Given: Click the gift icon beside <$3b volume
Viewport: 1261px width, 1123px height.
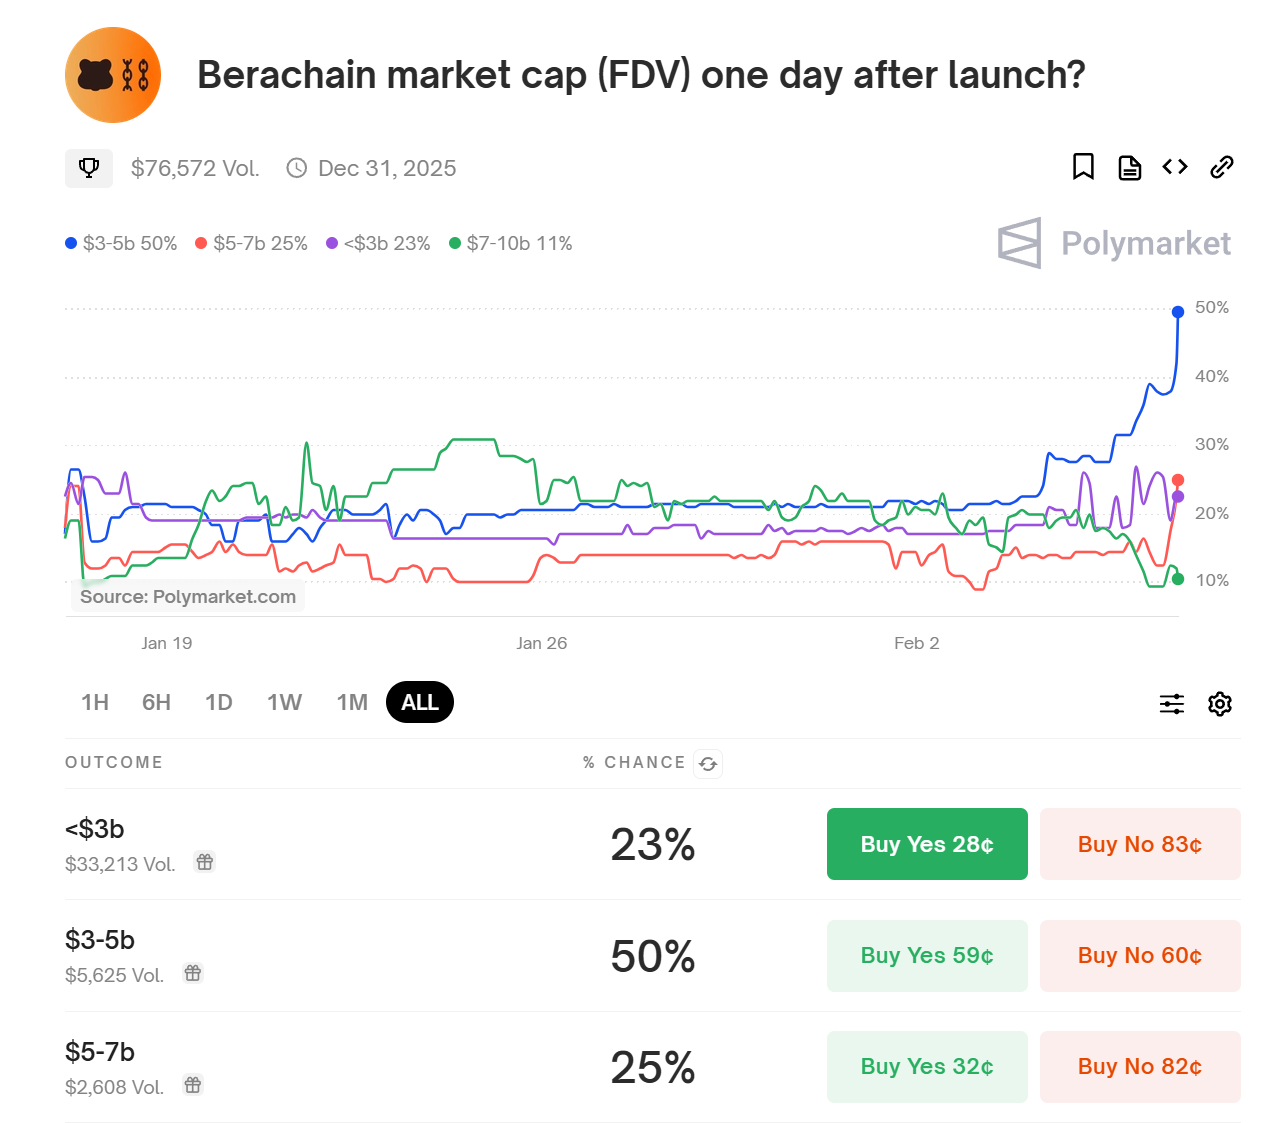Looking at the screenshot, I should click(204, 861).
